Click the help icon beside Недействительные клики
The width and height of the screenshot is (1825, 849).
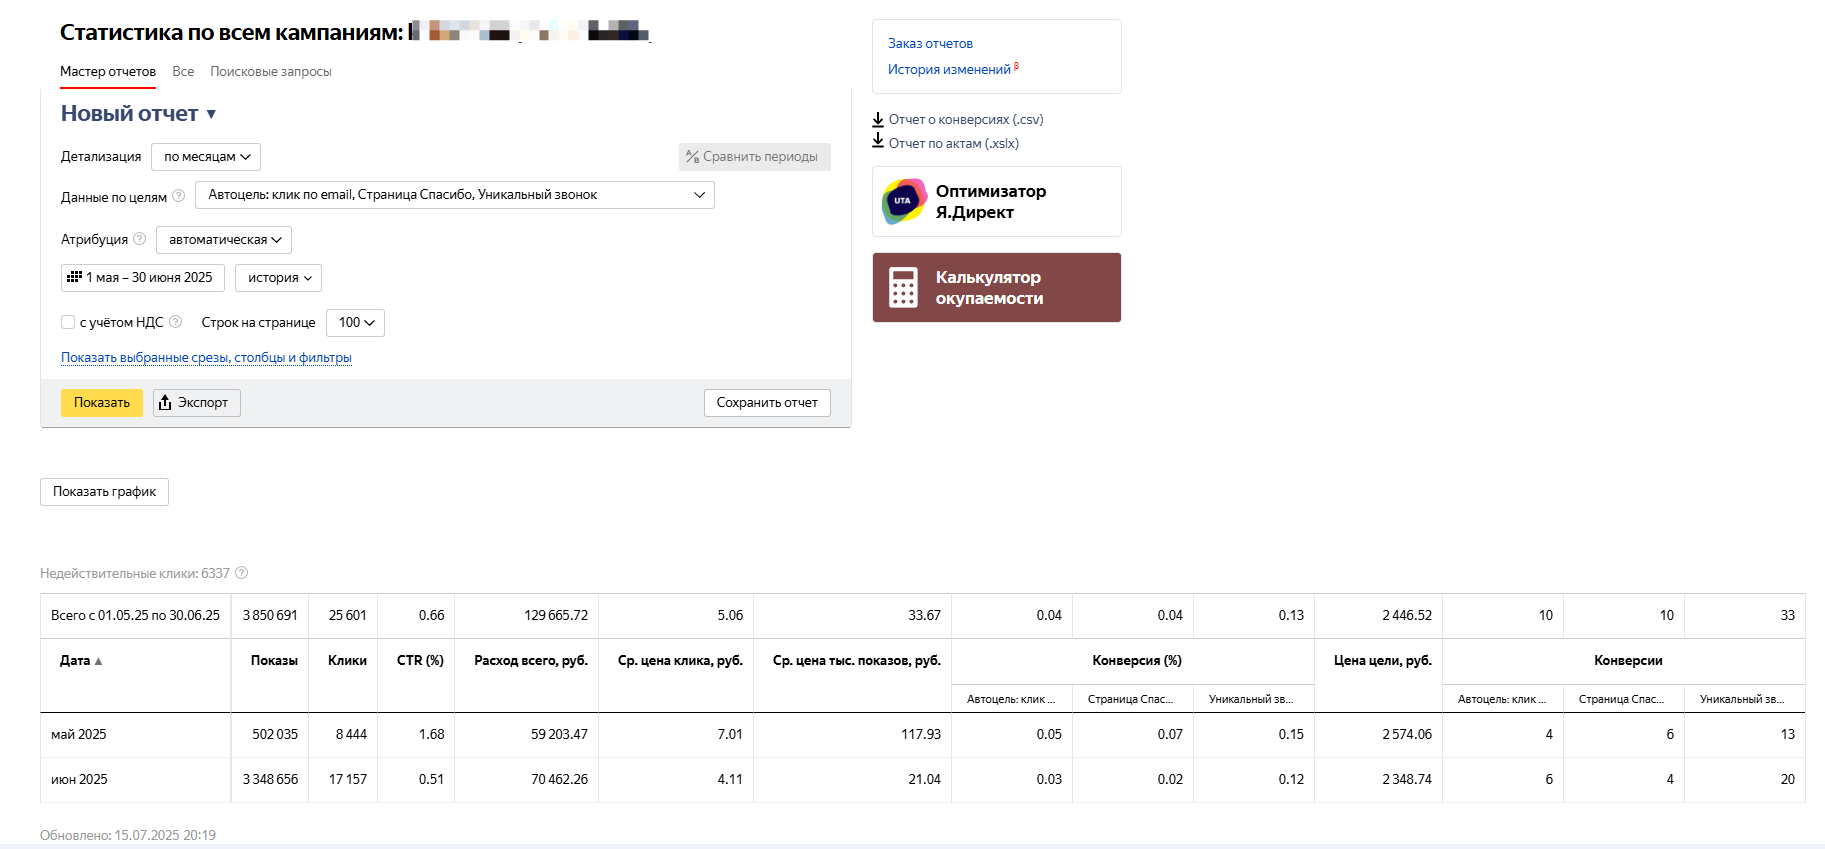241,573
